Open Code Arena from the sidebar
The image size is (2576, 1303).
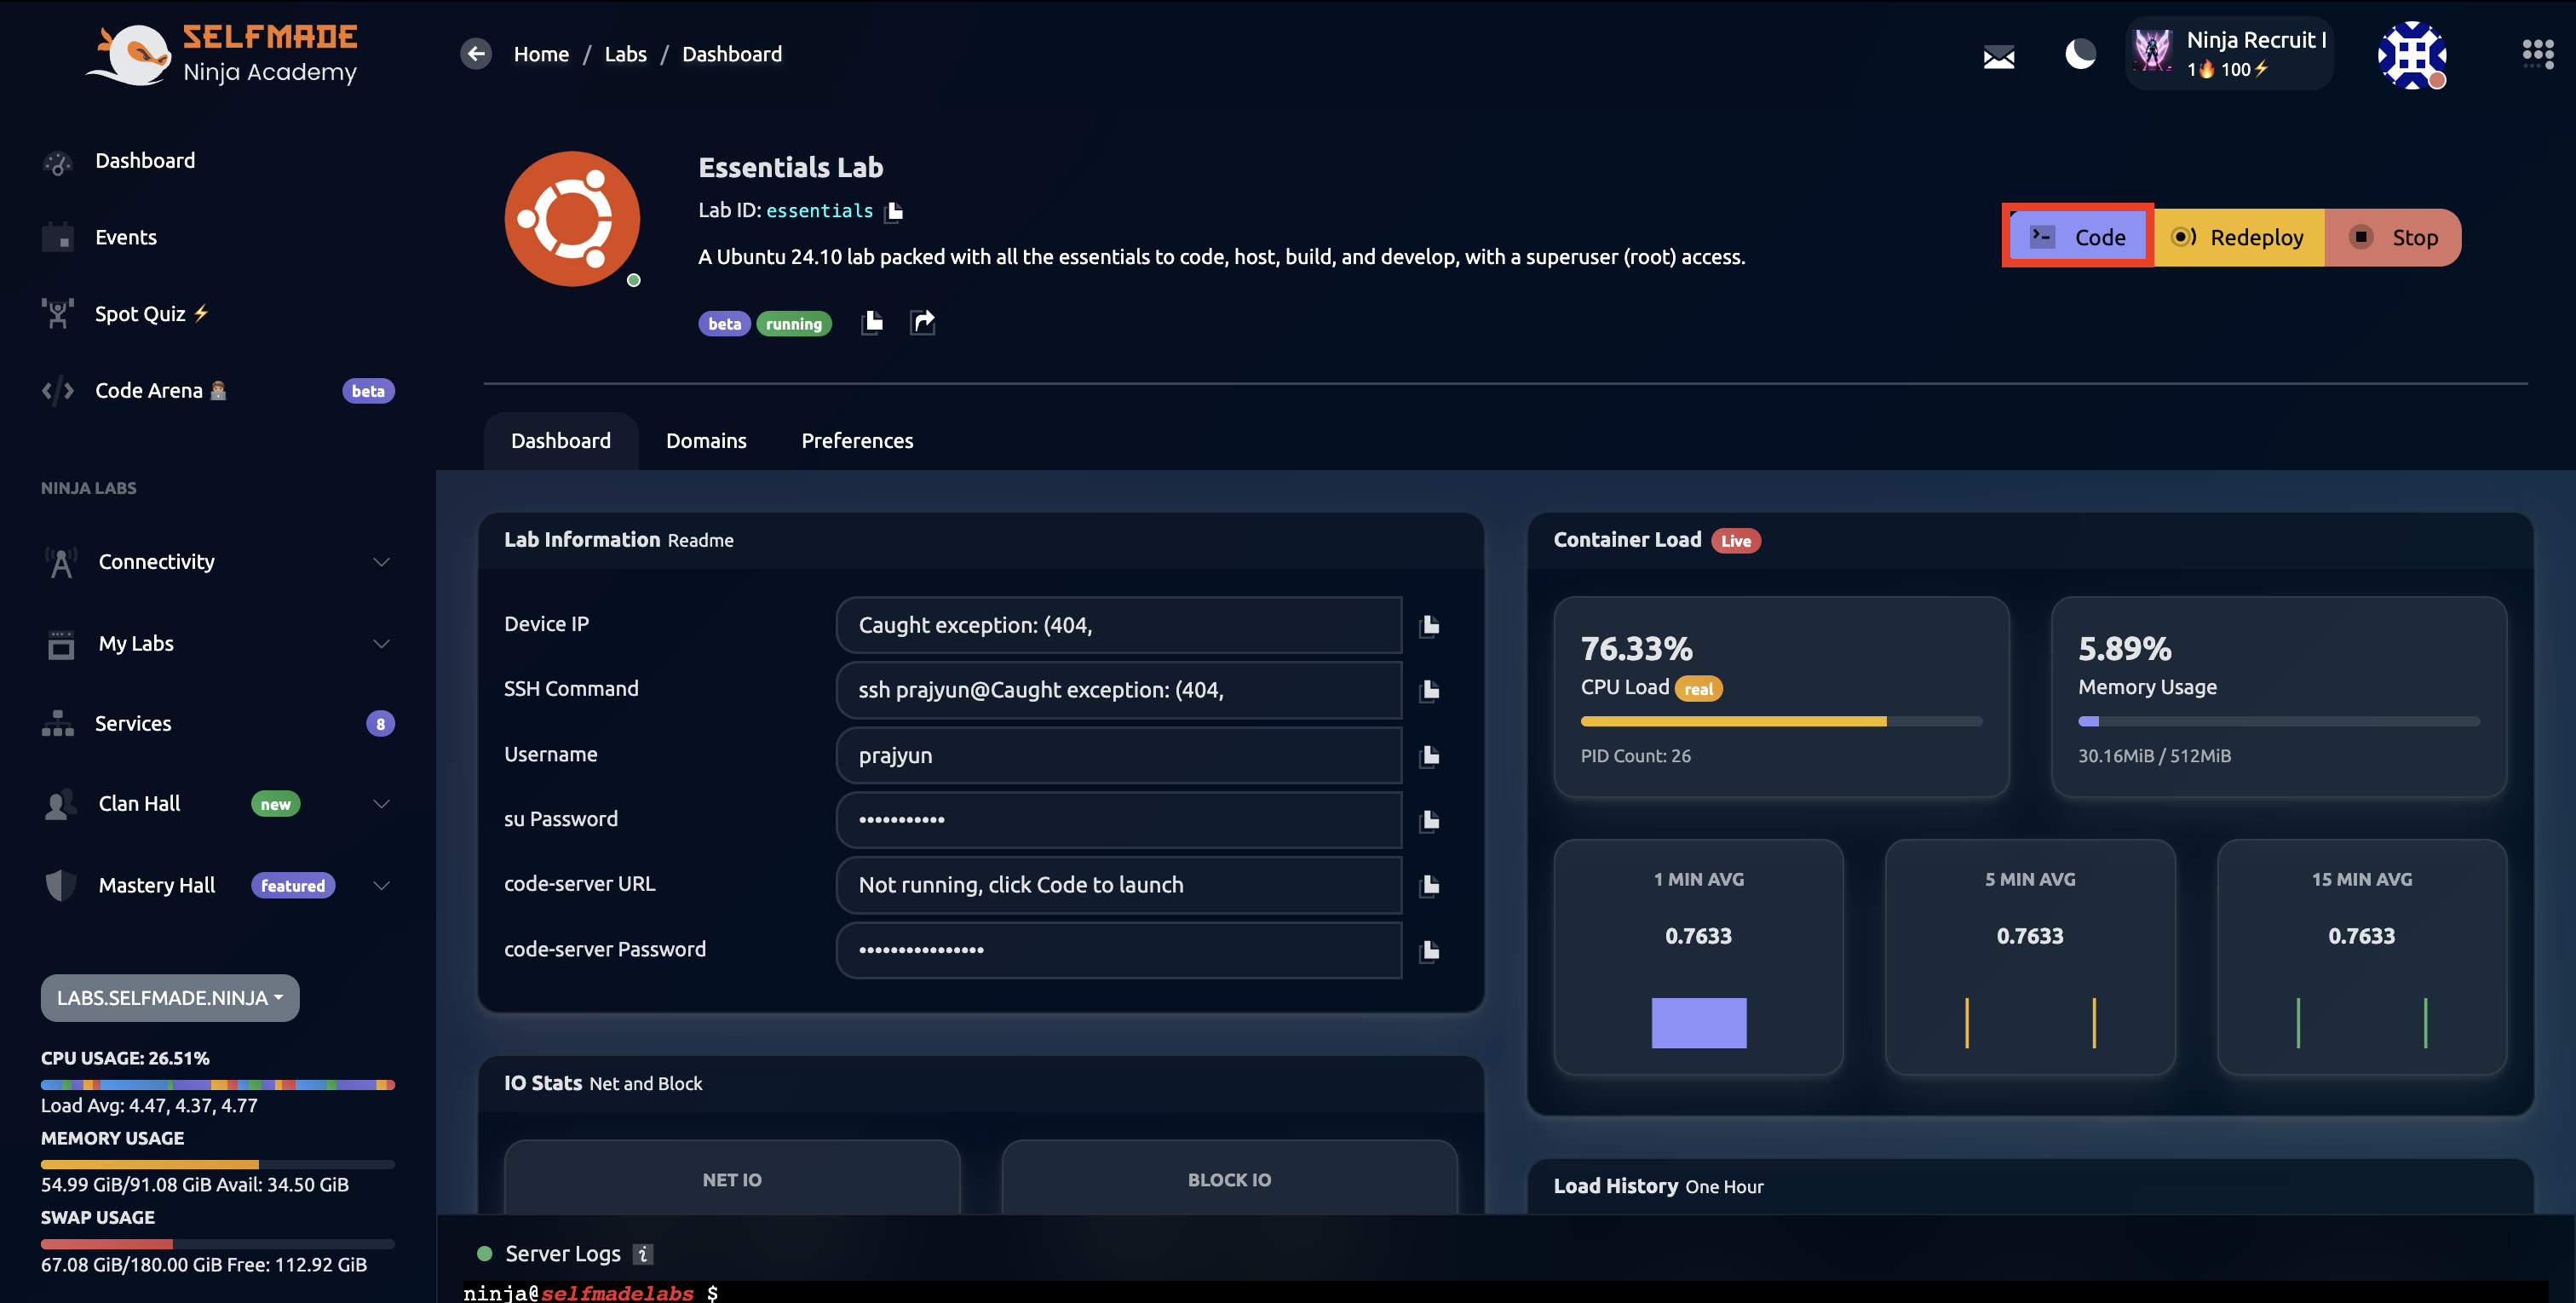161,390
